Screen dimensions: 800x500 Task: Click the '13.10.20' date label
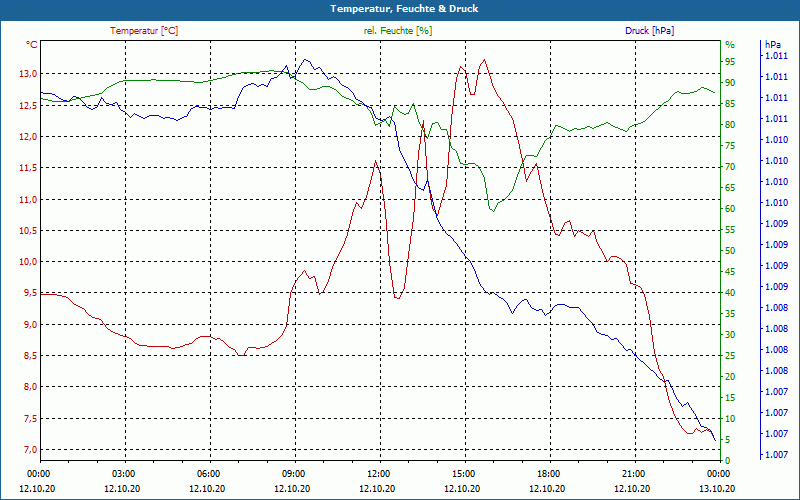(717, 488)
